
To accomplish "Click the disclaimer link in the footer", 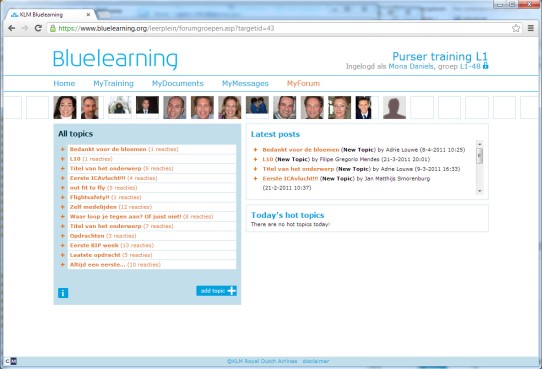I will coord(316,361).
